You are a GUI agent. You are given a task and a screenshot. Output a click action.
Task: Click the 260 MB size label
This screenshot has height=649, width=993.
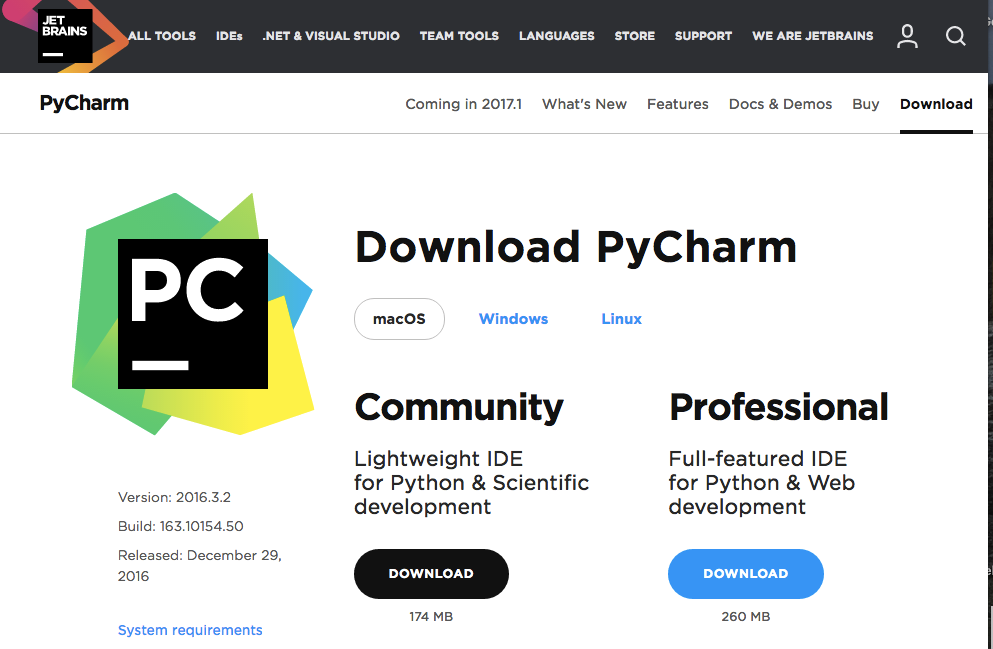click(745, 617)
